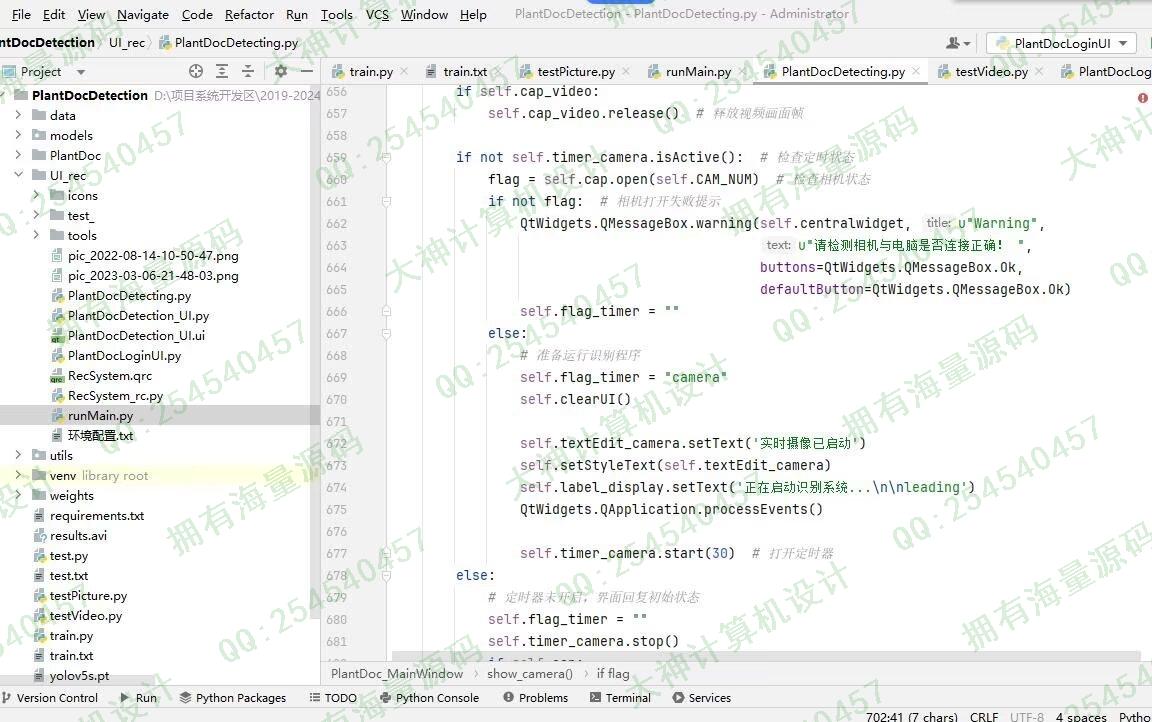Open the Python Packages tool window

[233, 698]
